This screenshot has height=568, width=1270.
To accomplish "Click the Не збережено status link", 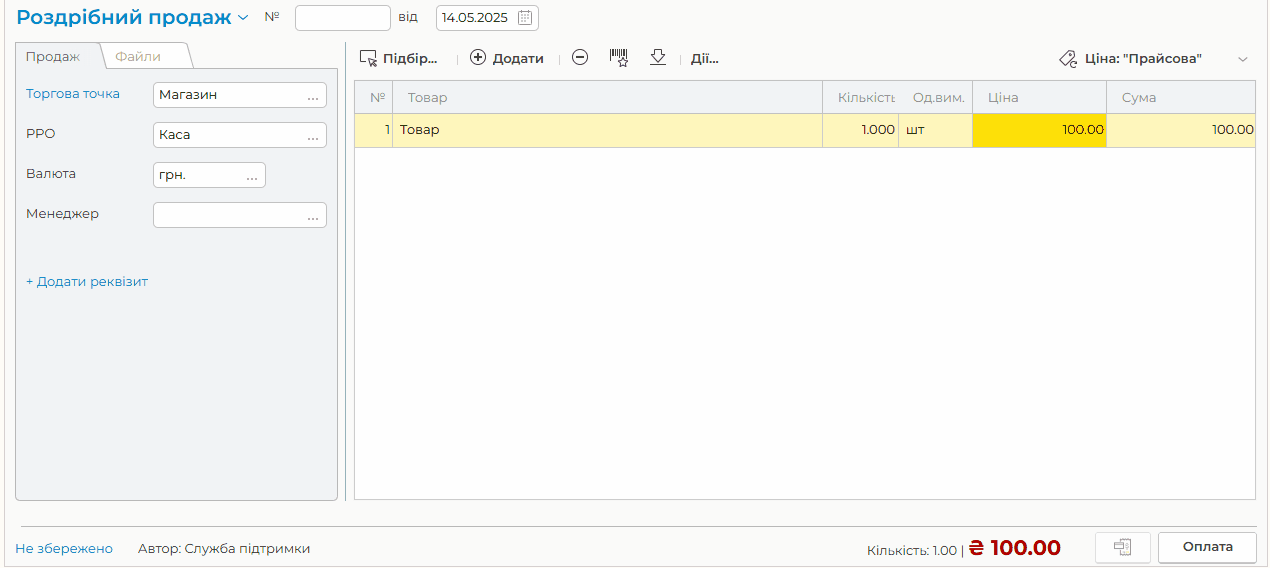I will coord(64,549).
